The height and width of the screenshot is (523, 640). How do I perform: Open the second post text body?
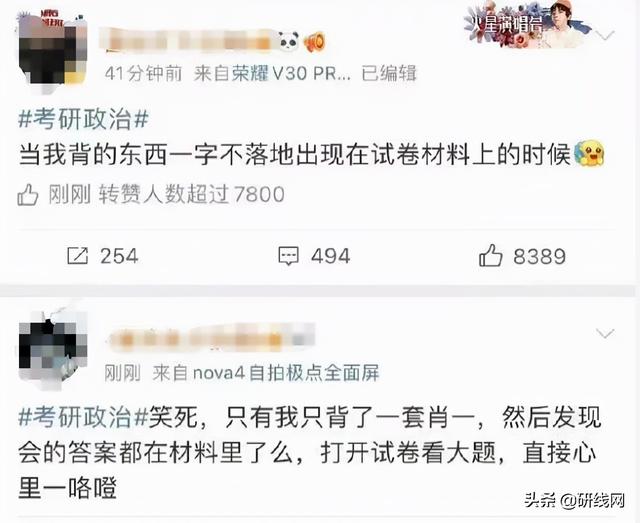[310, 453]
